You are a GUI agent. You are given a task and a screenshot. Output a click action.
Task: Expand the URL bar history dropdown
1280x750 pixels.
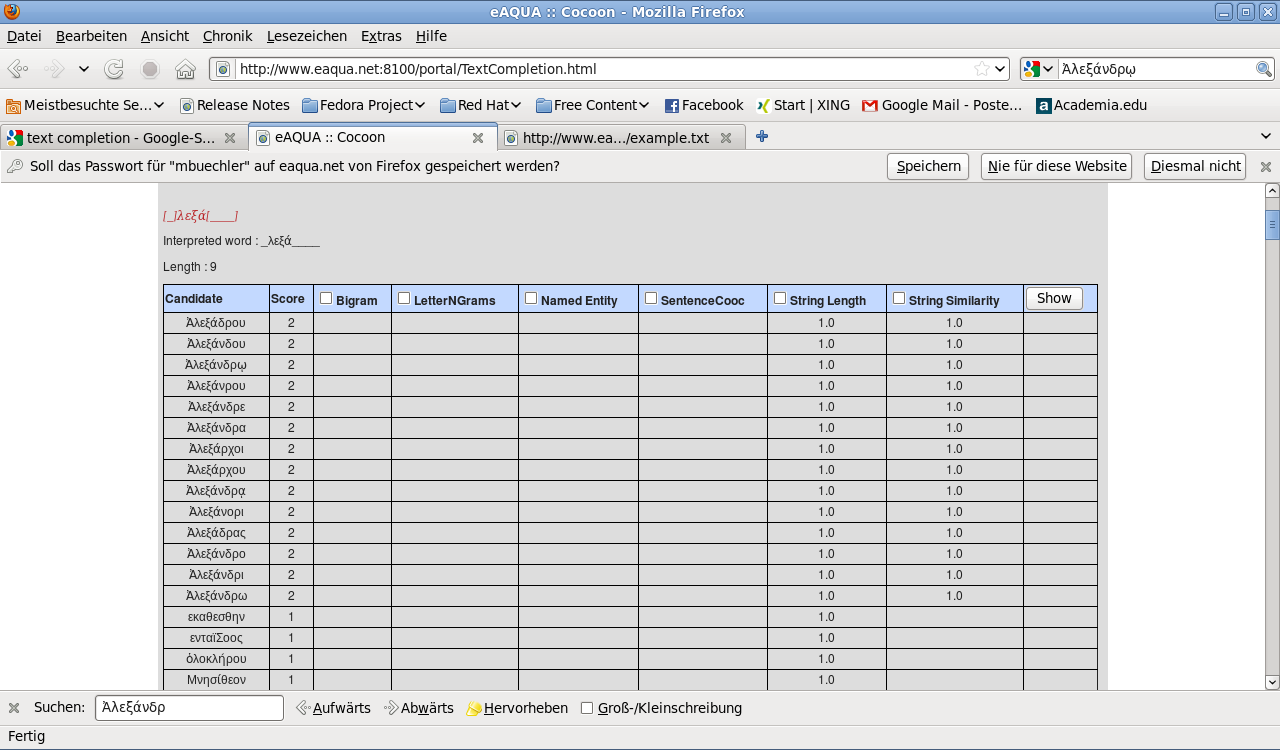coord(1000,69)
